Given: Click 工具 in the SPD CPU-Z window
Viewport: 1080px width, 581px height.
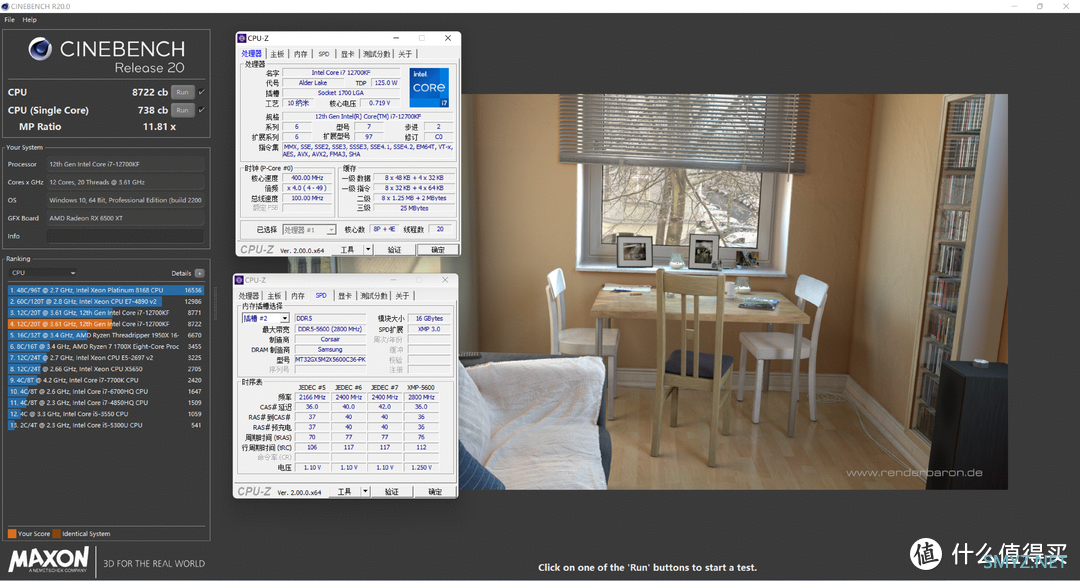Looking at the screenshot, I should point(344,492).
